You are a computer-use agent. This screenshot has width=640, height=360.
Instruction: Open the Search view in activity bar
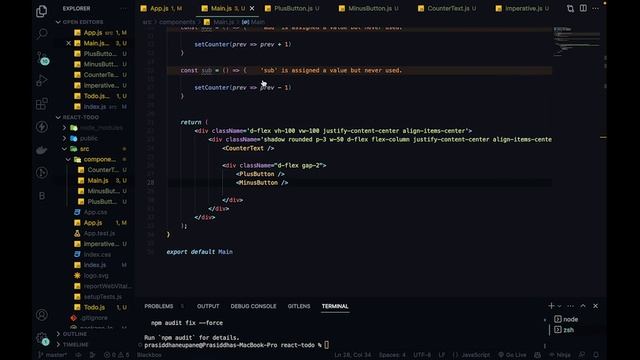pos(42,34)
